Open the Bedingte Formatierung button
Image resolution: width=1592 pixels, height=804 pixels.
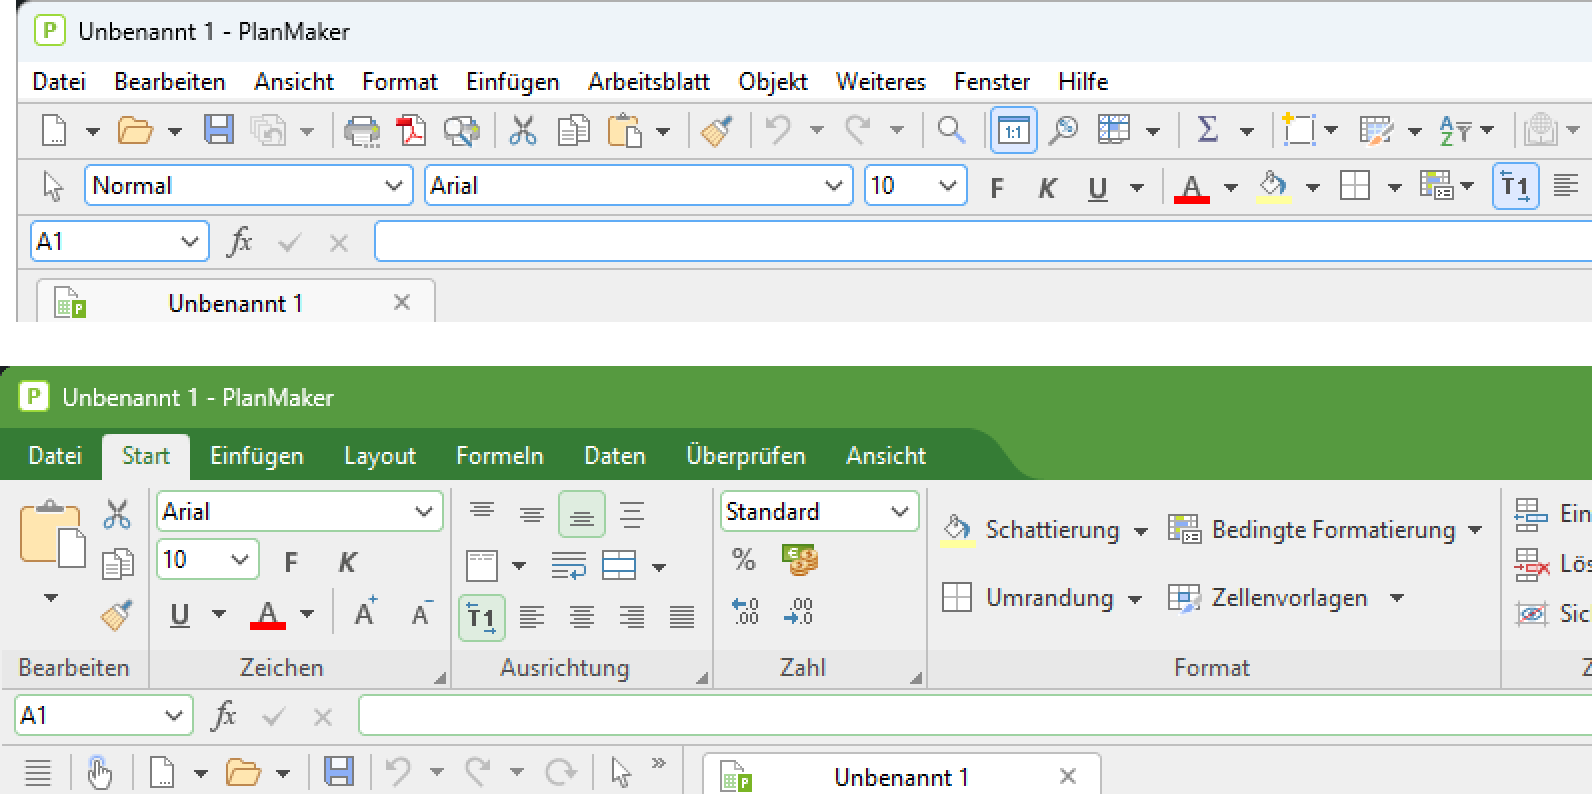[x=1325, y=530]
